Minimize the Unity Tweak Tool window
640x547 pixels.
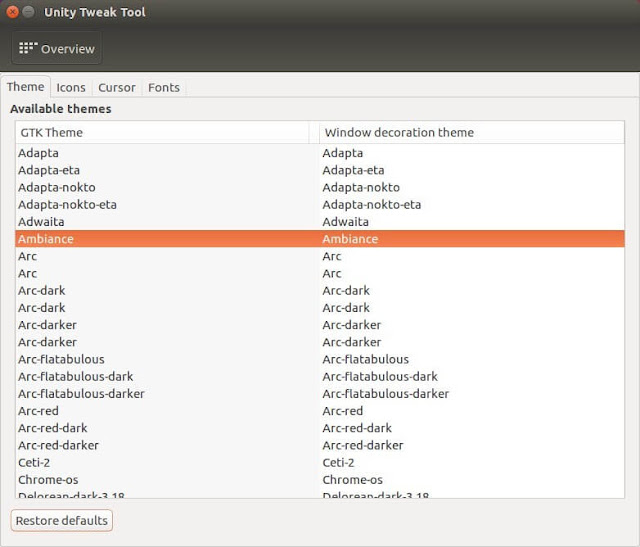pyautogui.click(x=28, y=12)
